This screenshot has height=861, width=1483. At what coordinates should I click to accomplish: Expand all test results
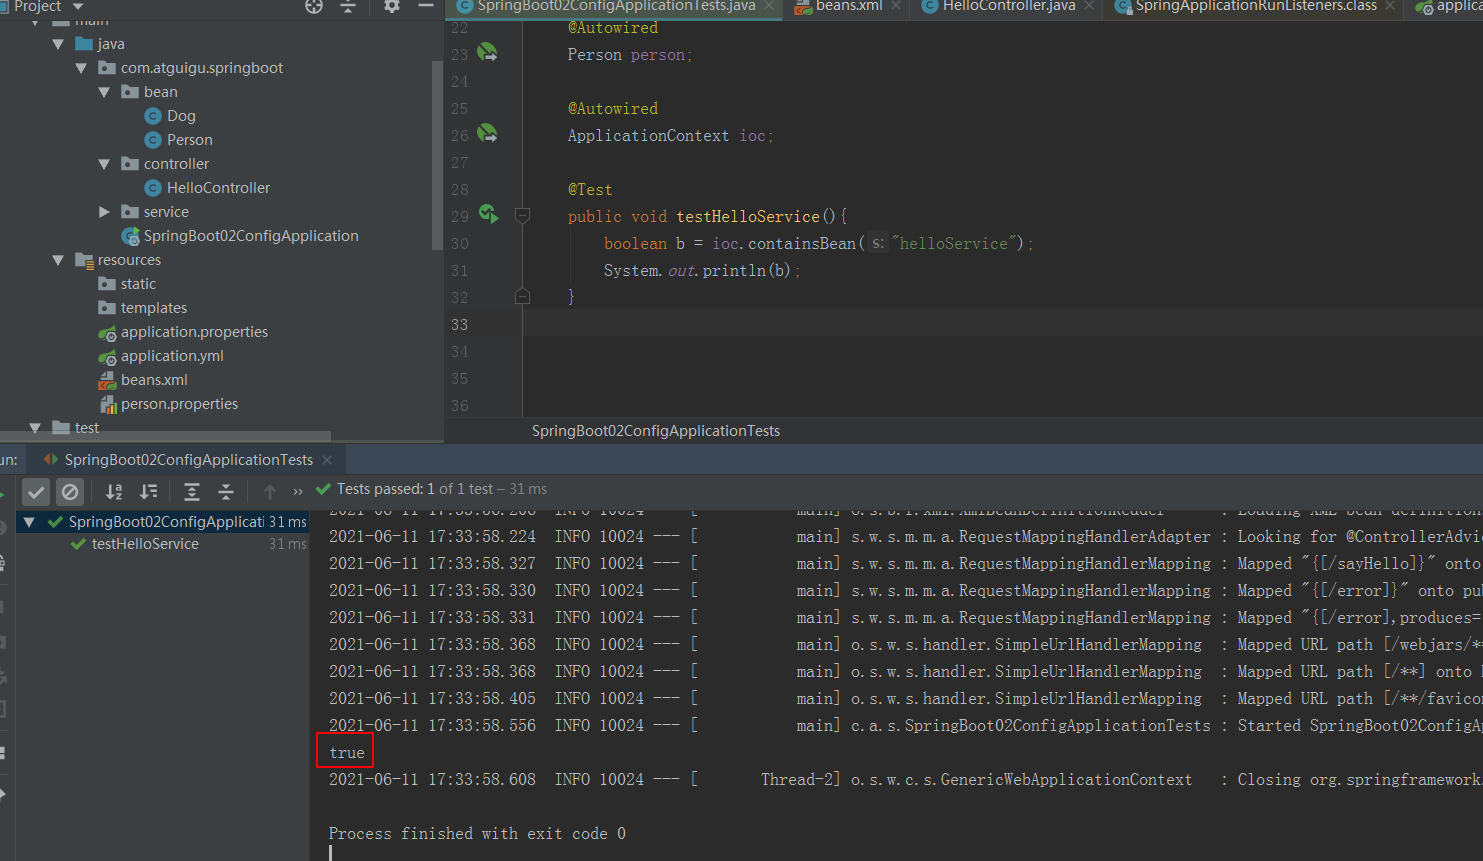pos(192,491)
